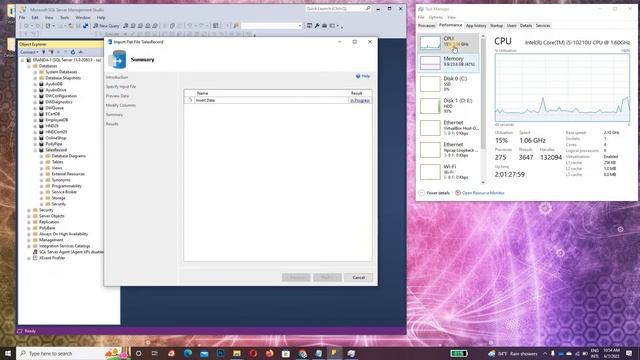Expand the AyuboDB database node
Image resolution: width=640 pixels, height=360 pixels.
point(35,84)
